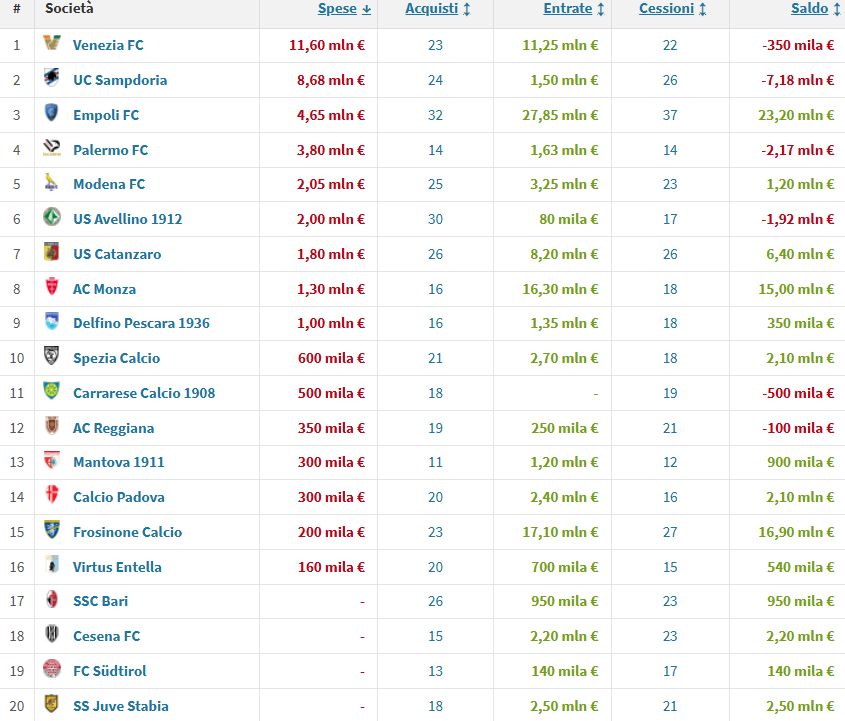The width and height of the screenshot is (845, 721).
Task: Click the Frosinone Calcio club crest
Action: pos(52,530)
